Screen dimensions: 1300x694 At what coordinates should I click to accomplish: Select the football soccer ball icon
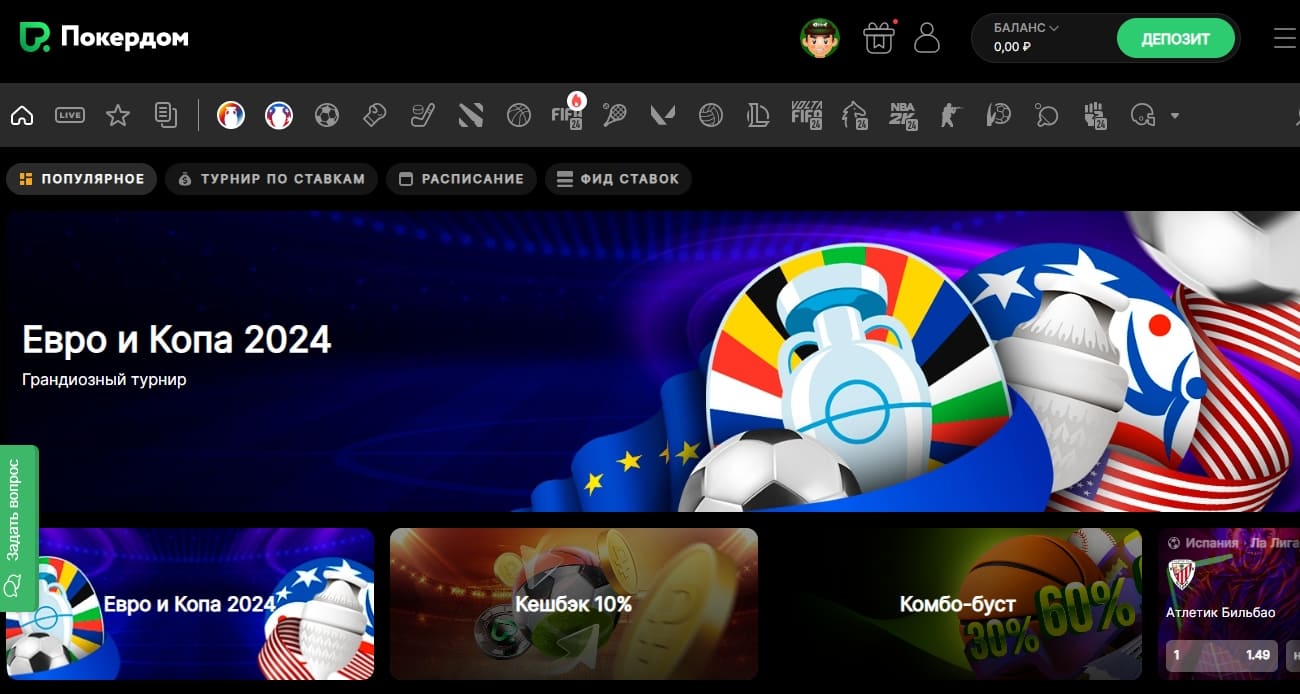(327, 116)
